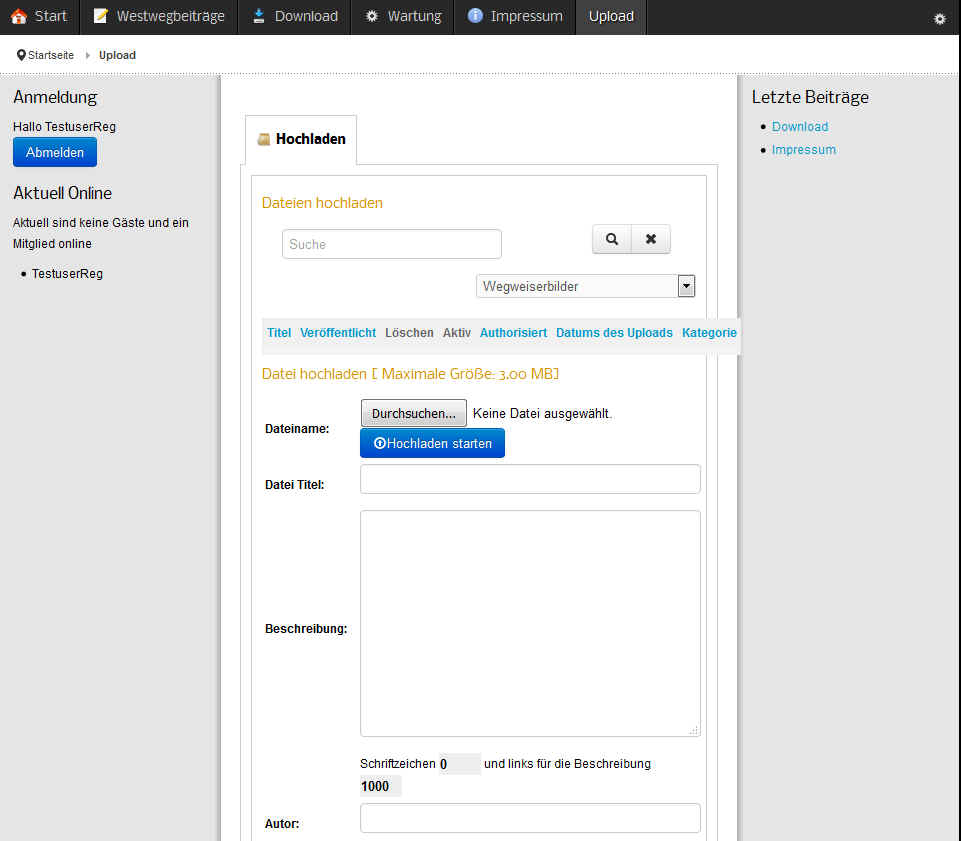Click Durchsuchen to choose a file
961x841 pixels.
(413, 413)
